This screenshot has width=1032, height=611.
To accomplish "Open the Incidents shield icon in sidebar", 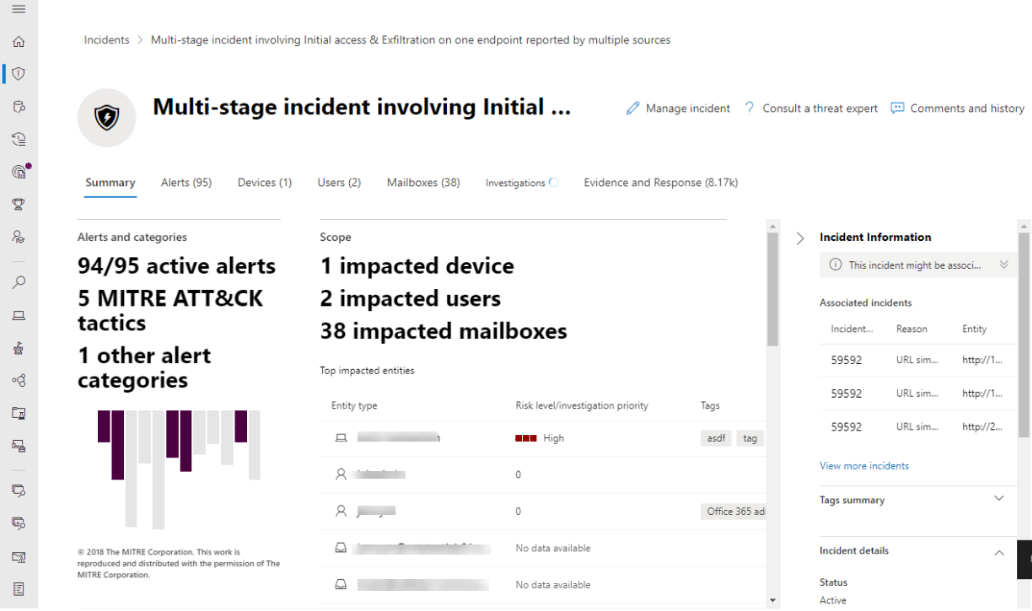I will tap(18, 74).
